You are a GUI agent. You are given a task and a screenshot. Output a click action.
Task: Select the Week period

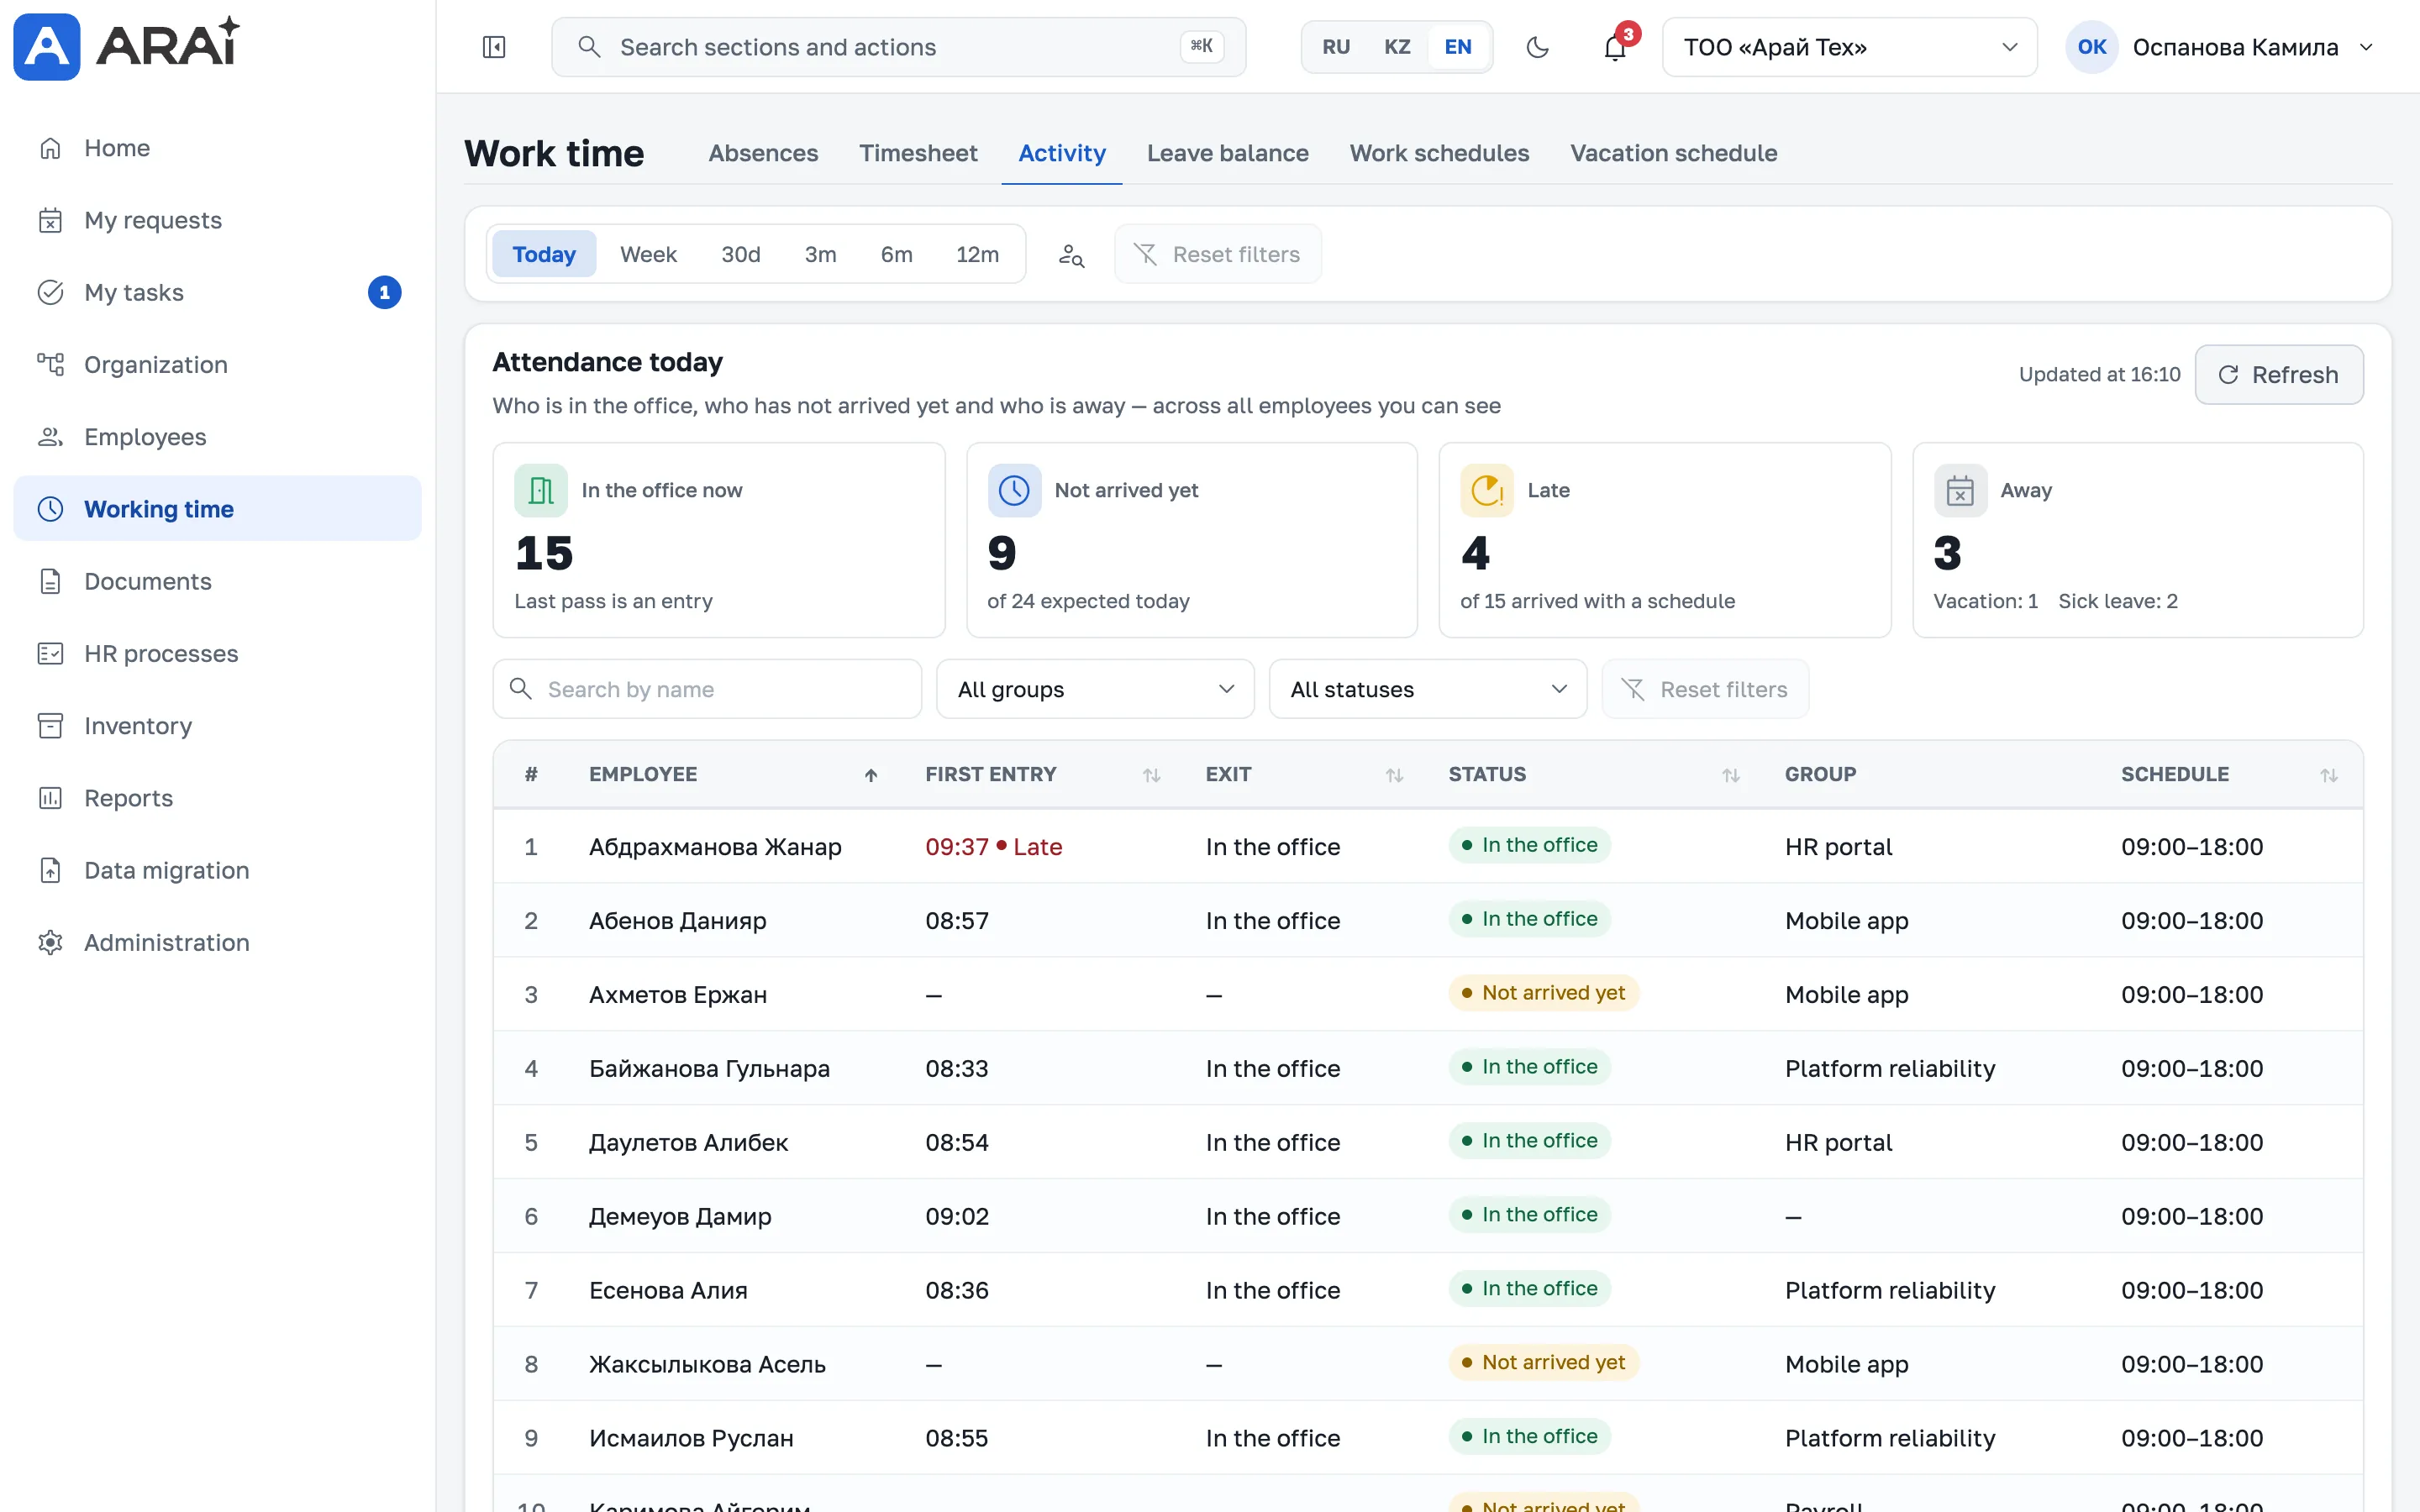(x=648, y=254)
